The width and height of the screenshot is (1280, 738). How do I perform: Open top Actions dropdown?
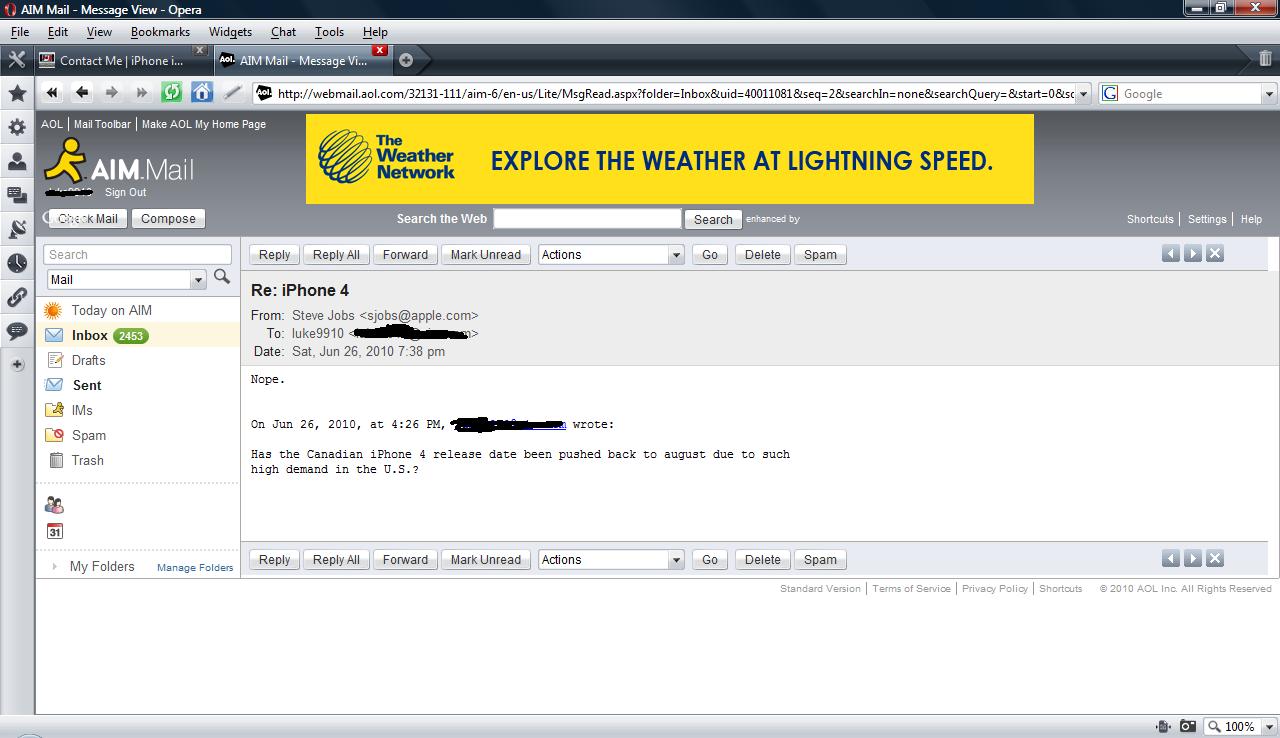[x=611, y=255]
